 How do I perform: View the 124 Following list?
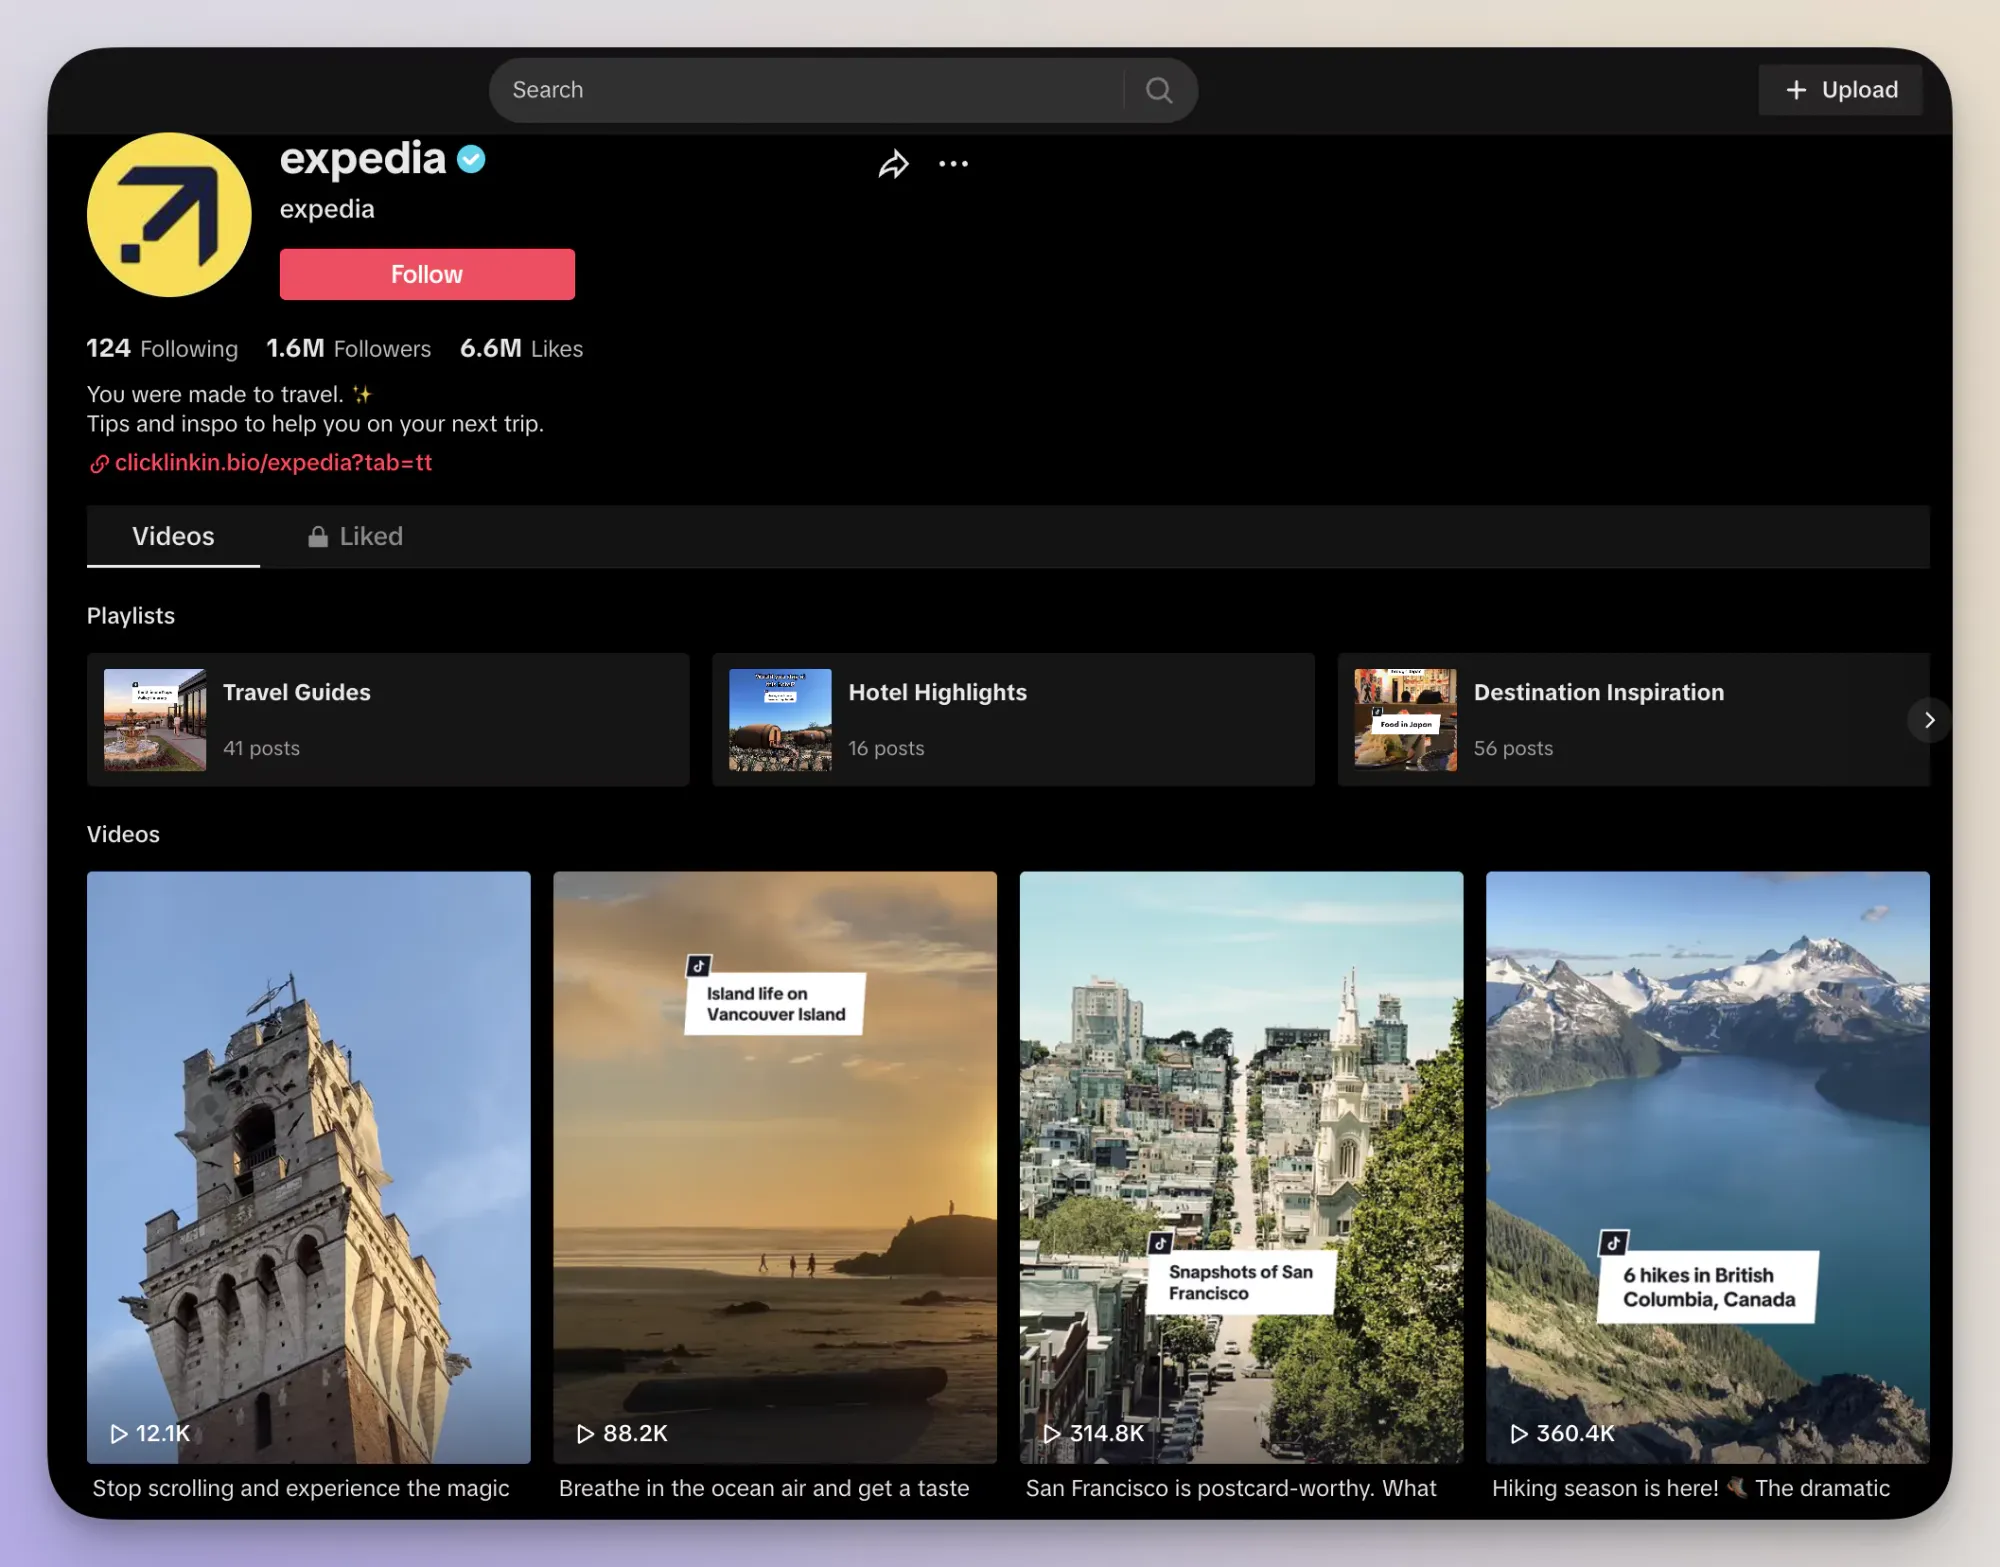[162, 348]
